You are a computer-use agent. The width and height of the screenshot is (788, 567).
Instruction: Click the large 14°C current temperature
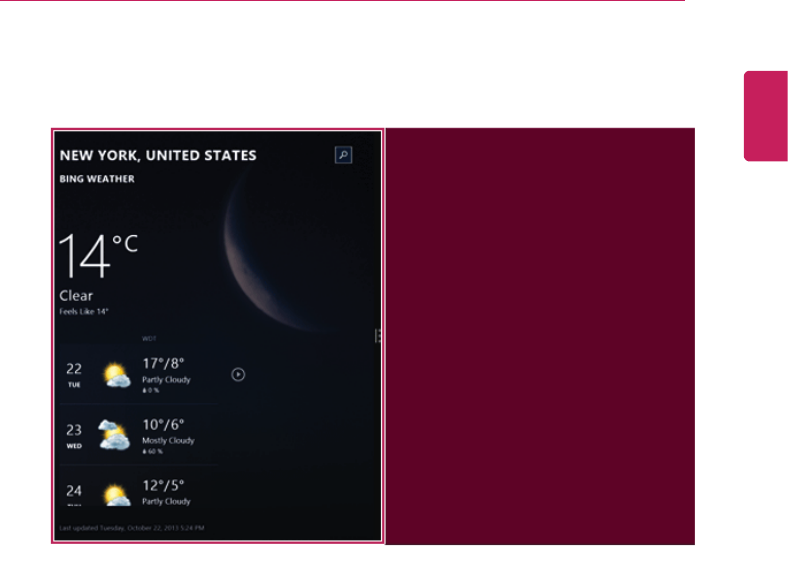[x=98, y=256]
